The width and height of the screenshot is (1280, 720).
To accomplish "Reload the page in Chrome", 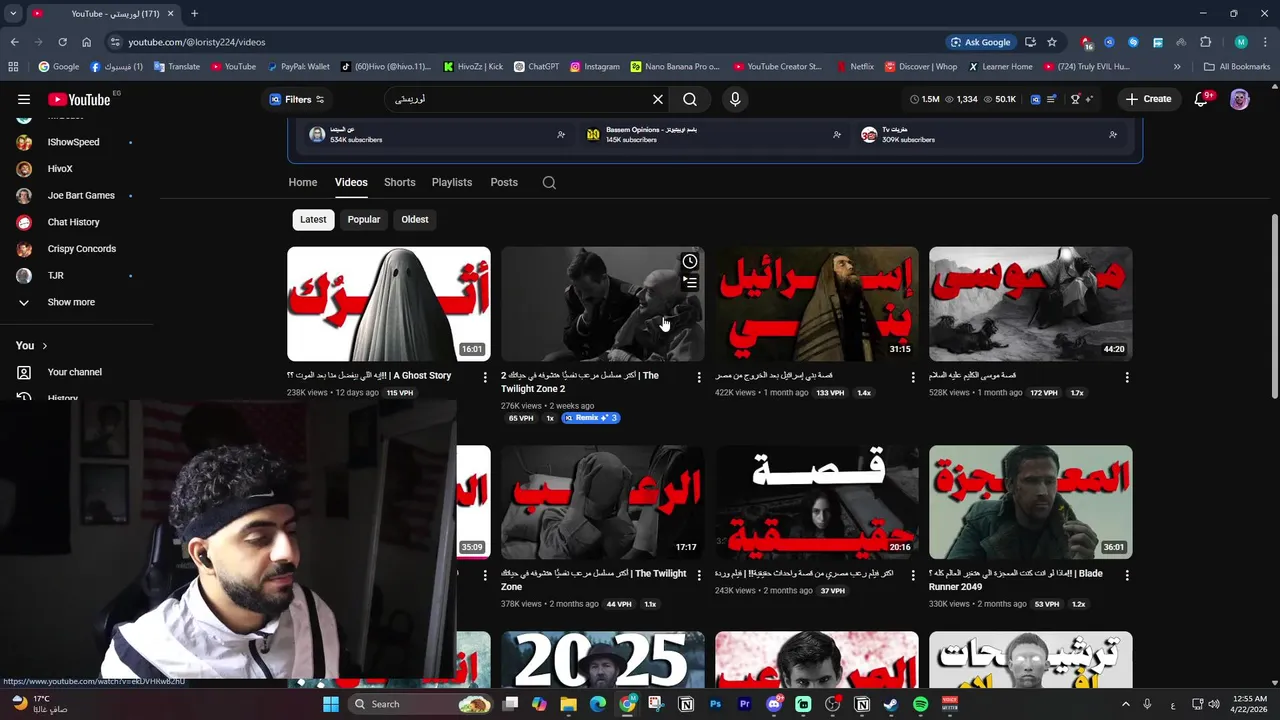I will coord(62,42).
